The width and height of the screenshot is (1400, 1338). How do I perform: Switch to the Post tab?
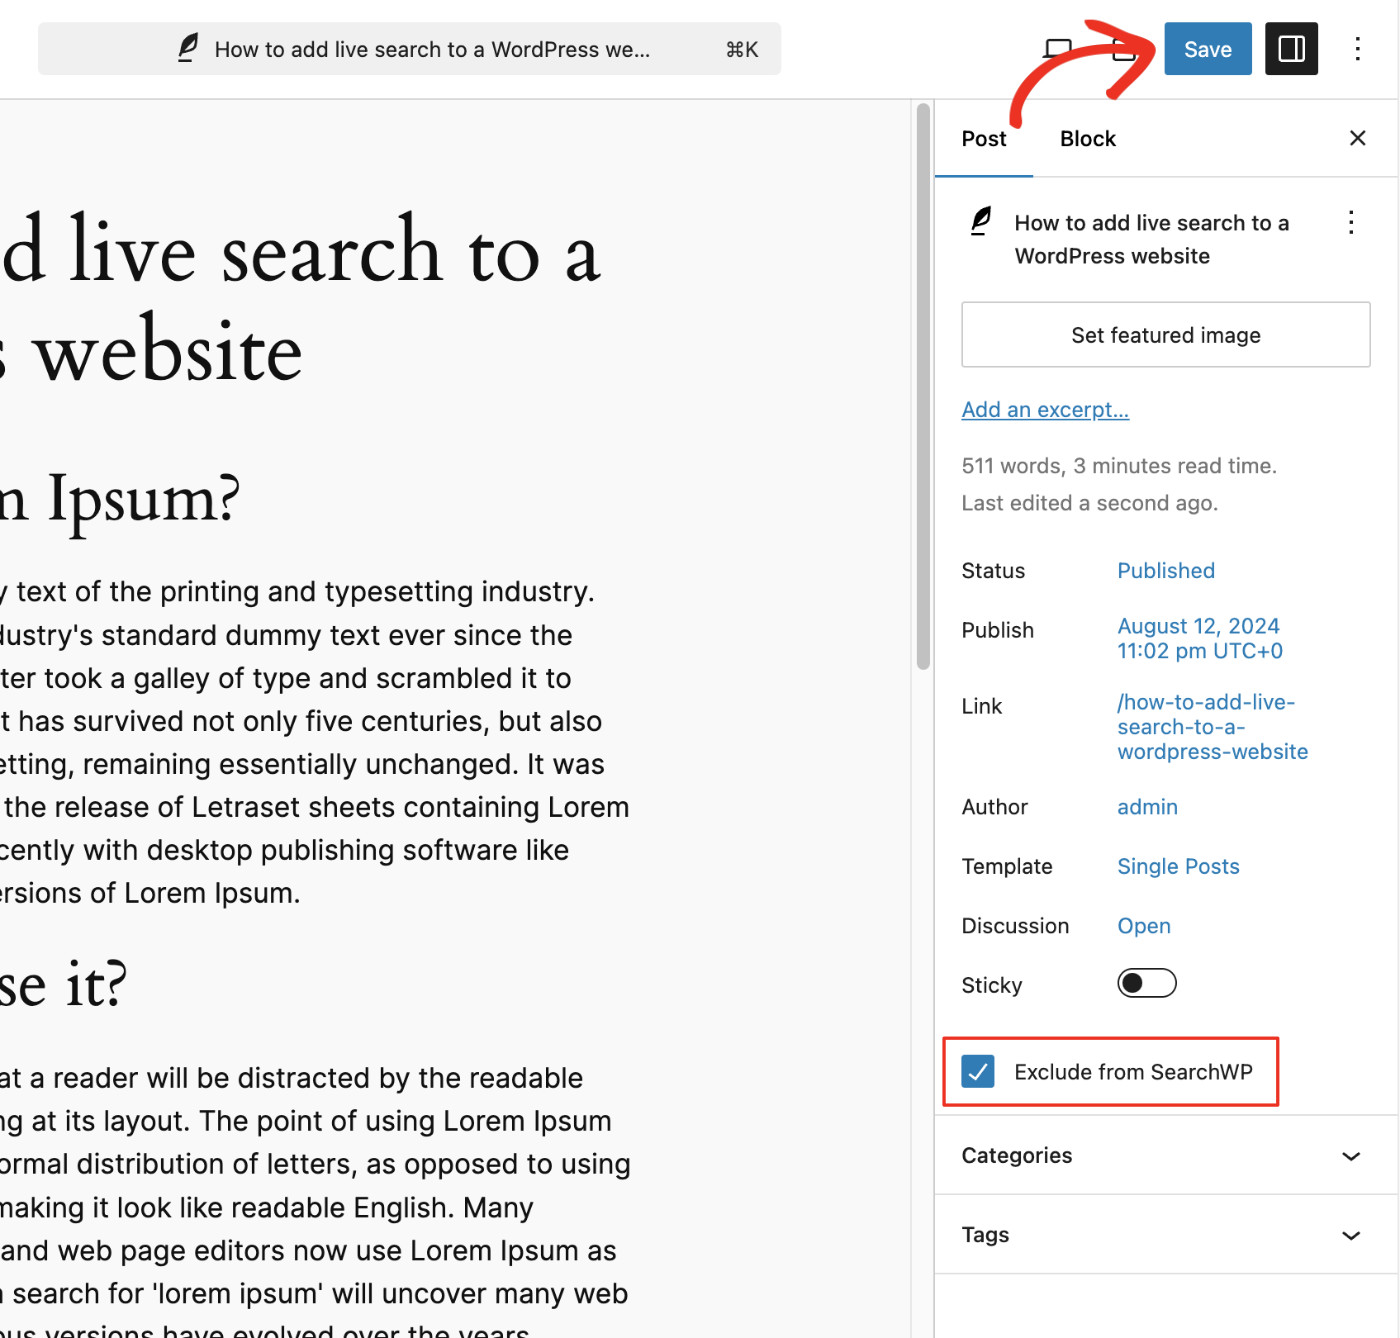pyautogui.click(x=984, y=138)
